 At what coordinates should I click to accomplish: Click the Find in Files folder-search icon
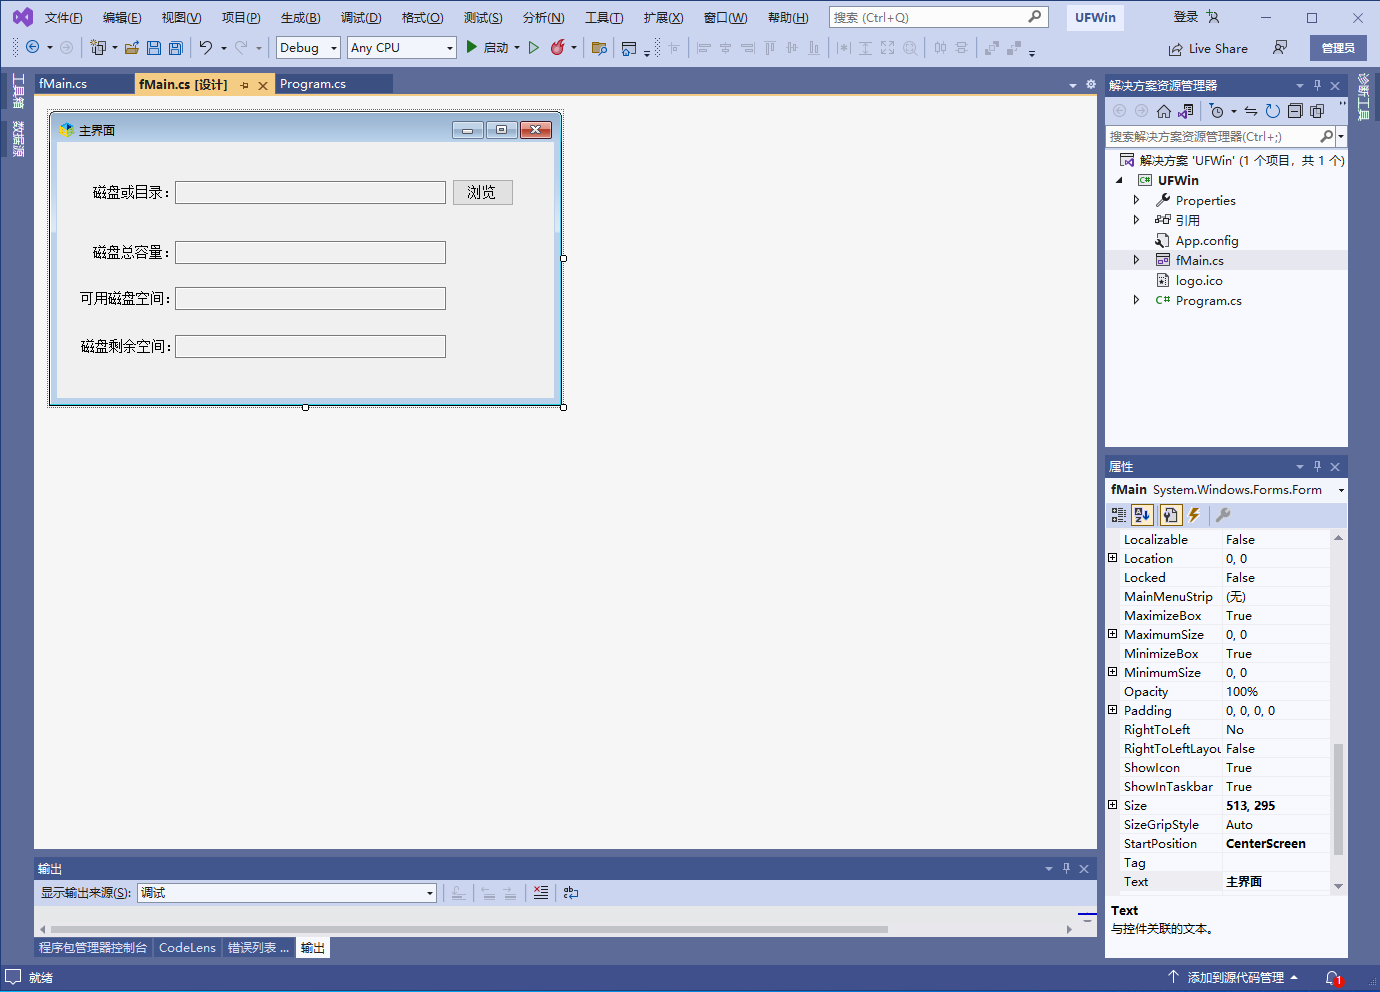pyautogui.click(x=599, y=48)
